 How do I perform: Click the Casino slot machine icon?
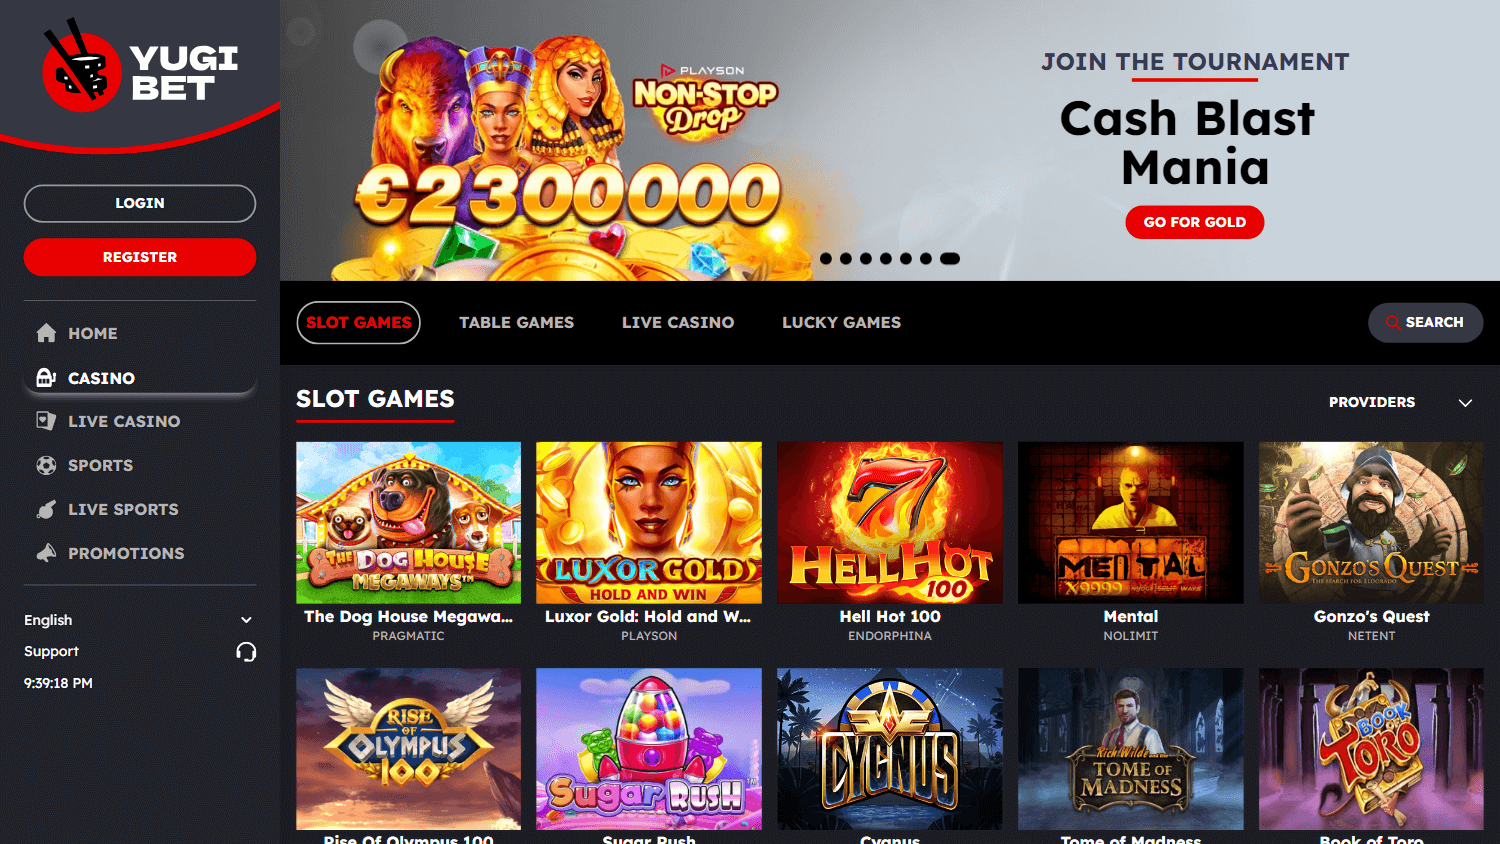coord(46,377)
